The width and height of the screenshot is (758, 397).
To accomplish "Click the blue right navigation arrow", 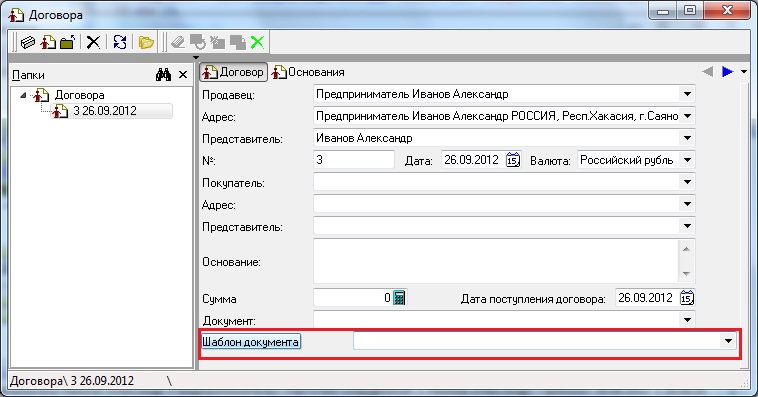I will click(728, 72).
